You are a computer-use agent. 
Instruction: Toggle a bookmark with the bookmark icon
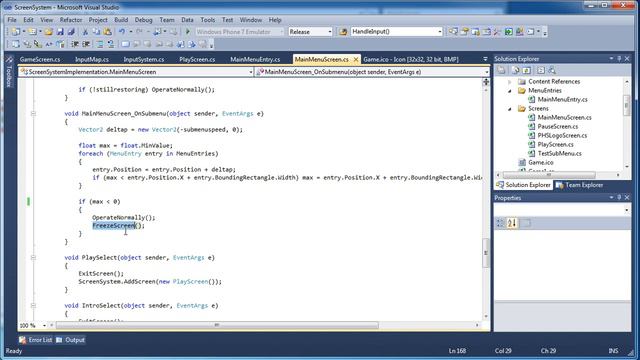125,44
